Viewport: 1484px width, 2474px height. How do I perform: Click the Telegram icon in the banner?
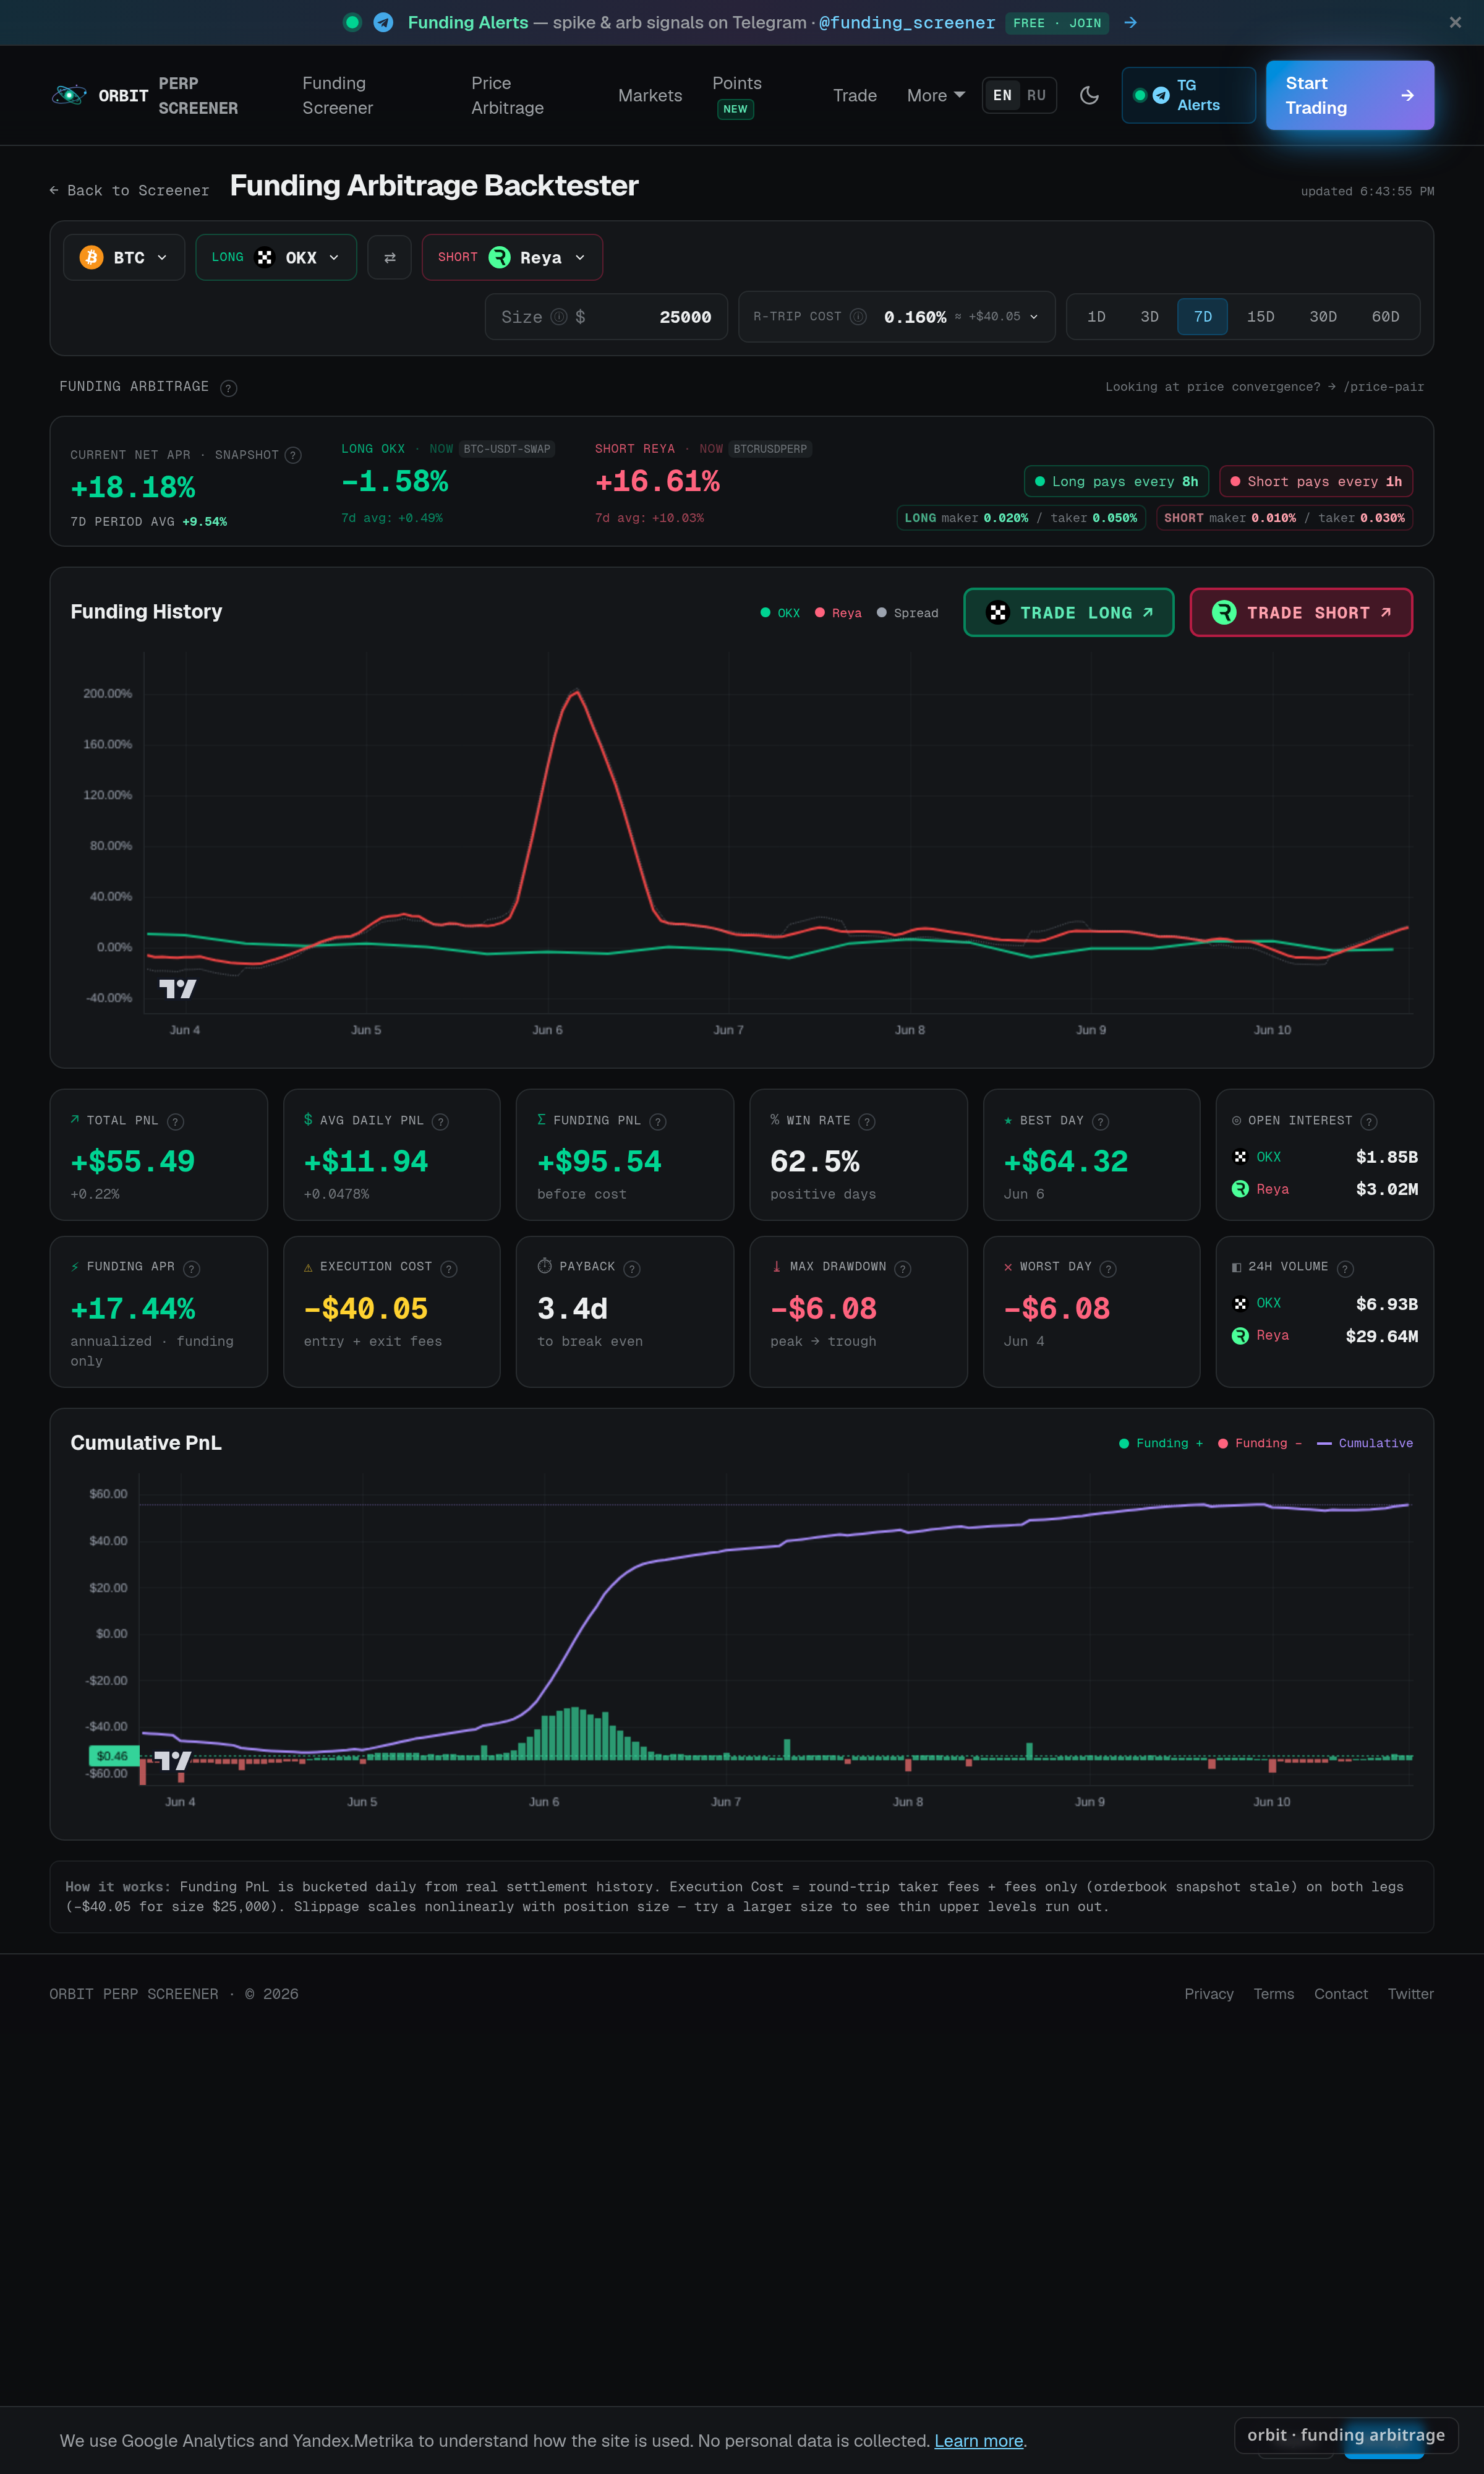383,23
